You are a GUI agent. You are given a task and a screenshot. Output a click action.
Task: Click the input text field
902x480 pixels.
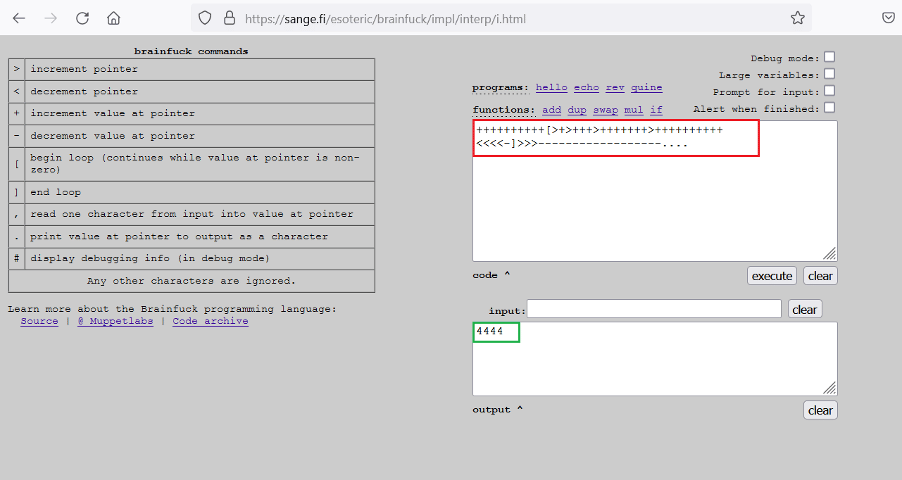[x=654, y=309]
